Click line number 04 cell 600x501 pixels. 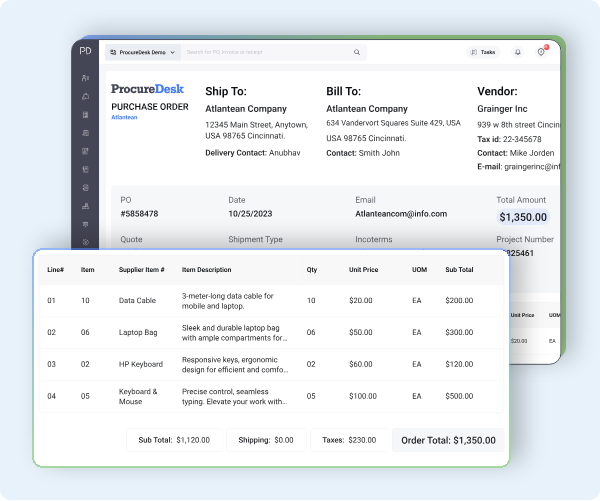pyautogui.click(x=51, y=396)
